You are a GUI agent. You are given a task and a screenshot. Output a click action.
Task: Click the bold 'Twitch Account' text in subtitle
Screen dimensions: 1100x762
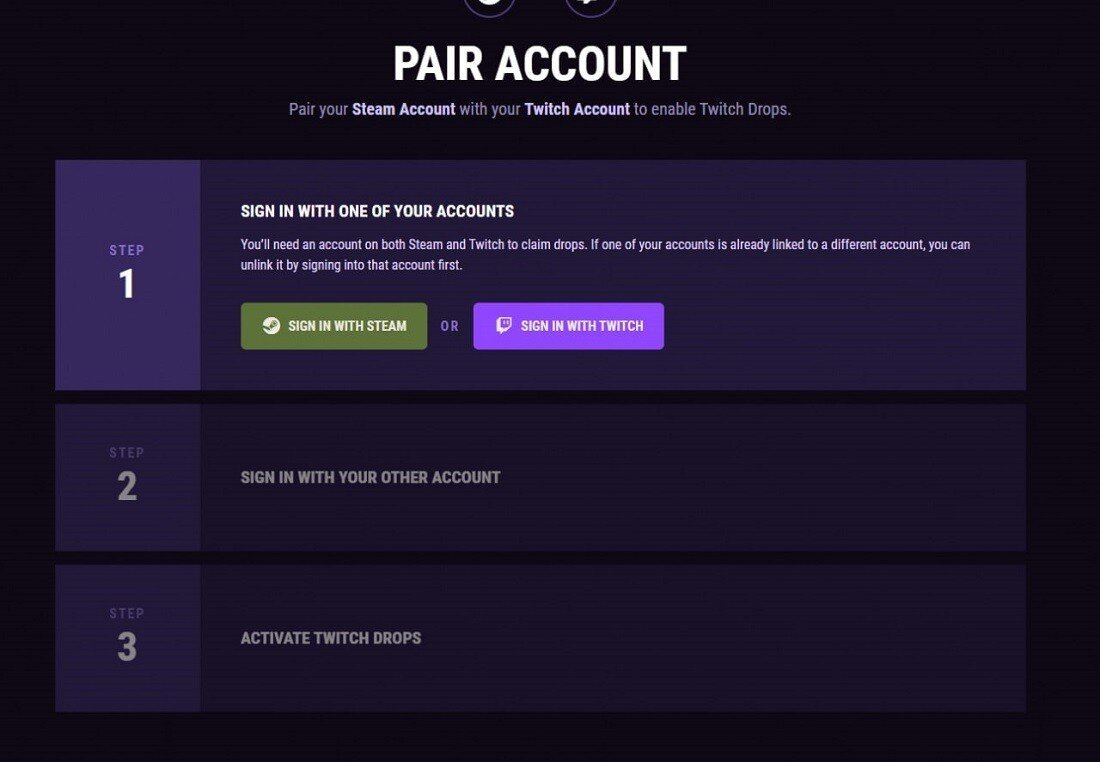pos(577,109)
